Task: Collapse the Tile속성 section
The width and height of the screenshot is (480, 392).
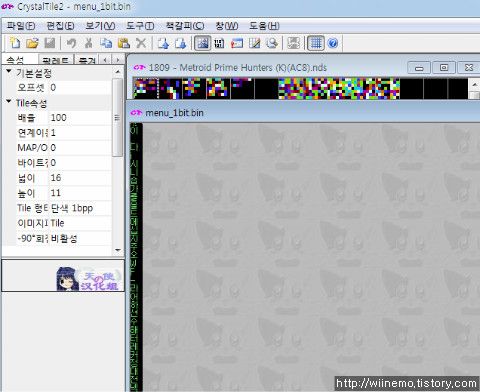Action: [x=9, y=101]
